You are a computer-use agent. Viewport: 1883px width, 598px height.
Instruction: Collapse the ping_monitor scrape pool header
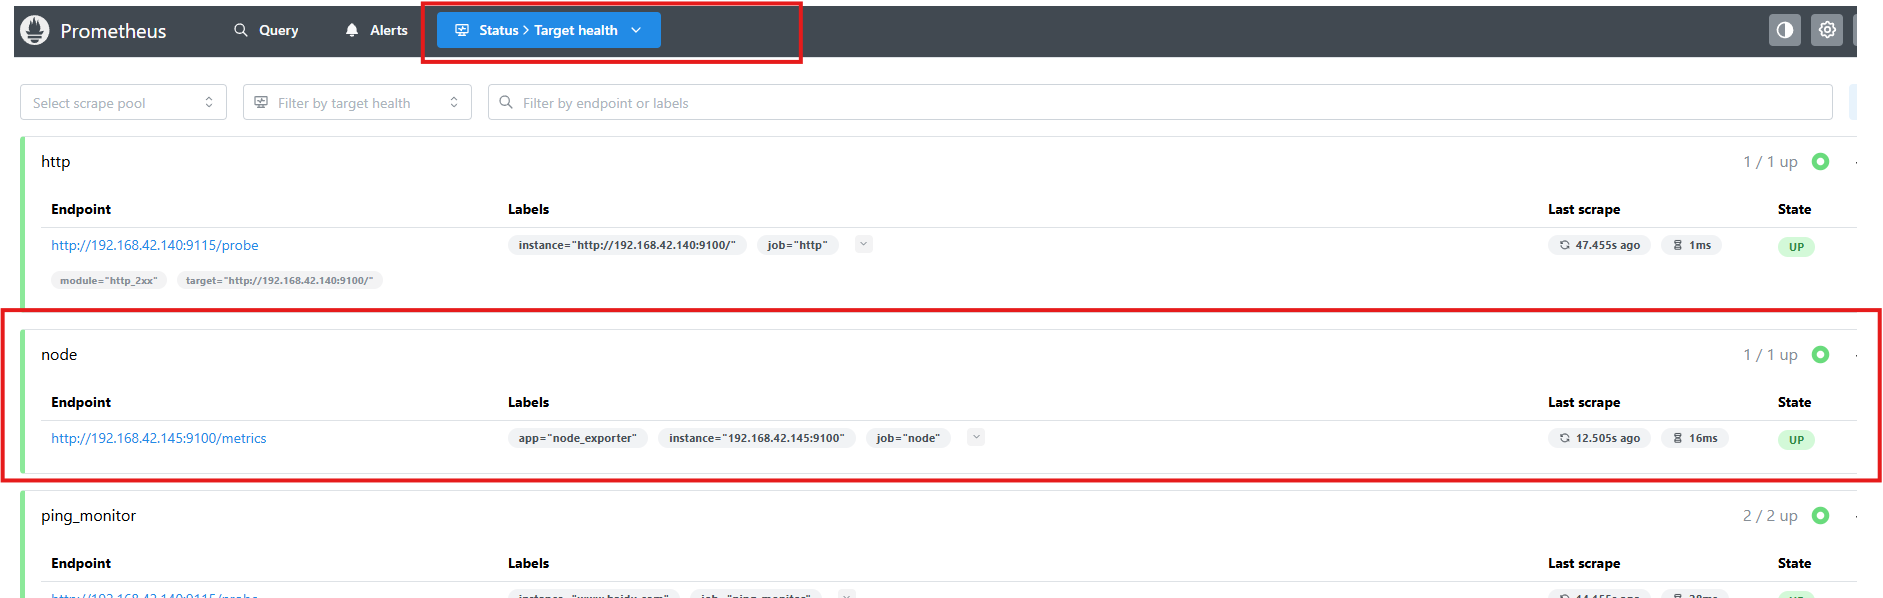(88, 516)
